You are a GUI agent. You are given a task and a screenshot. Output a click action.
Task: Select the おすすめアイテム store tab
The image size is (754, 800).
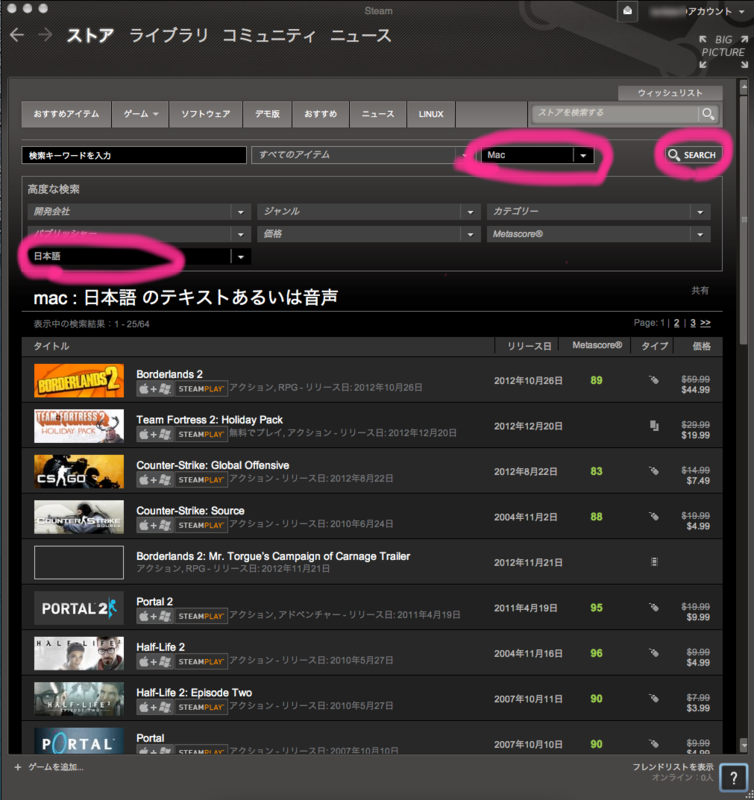(x=66, y=114)
